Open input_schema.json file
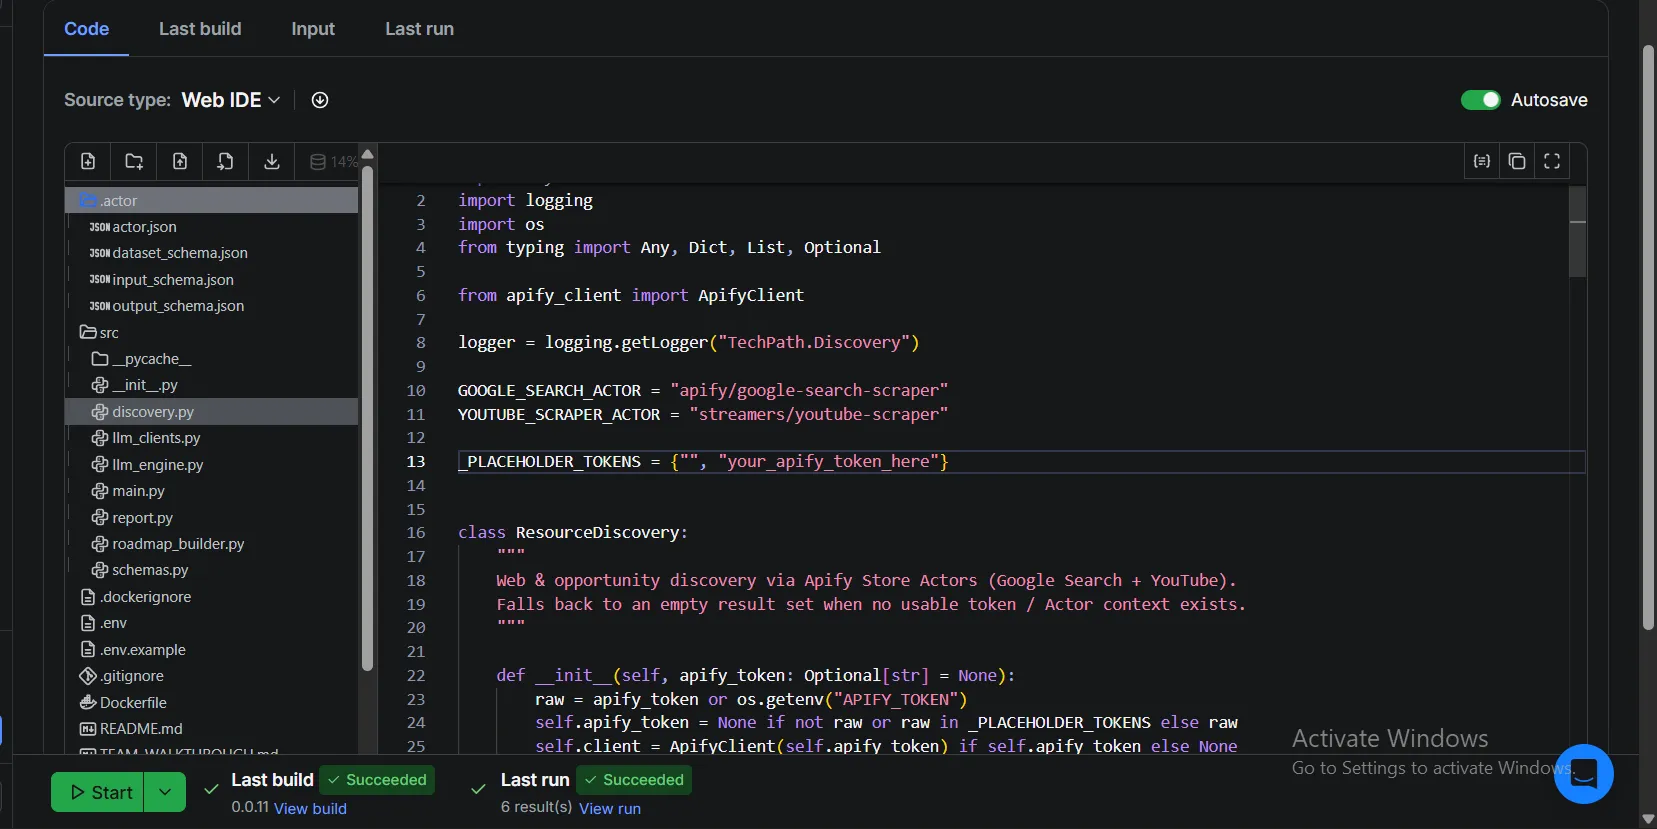 pos(212,280)
